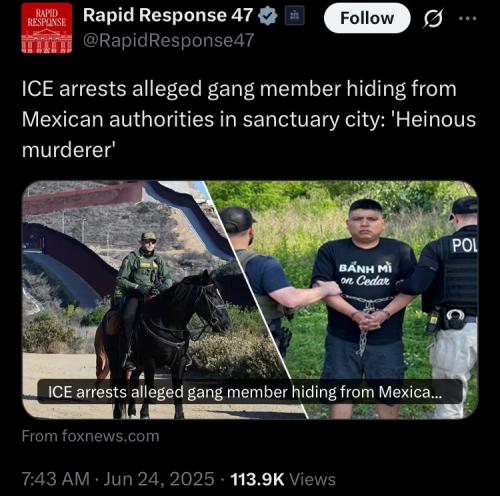Select the tweet text about ICE arrest
500x496 pixels.
pos(249,119)
